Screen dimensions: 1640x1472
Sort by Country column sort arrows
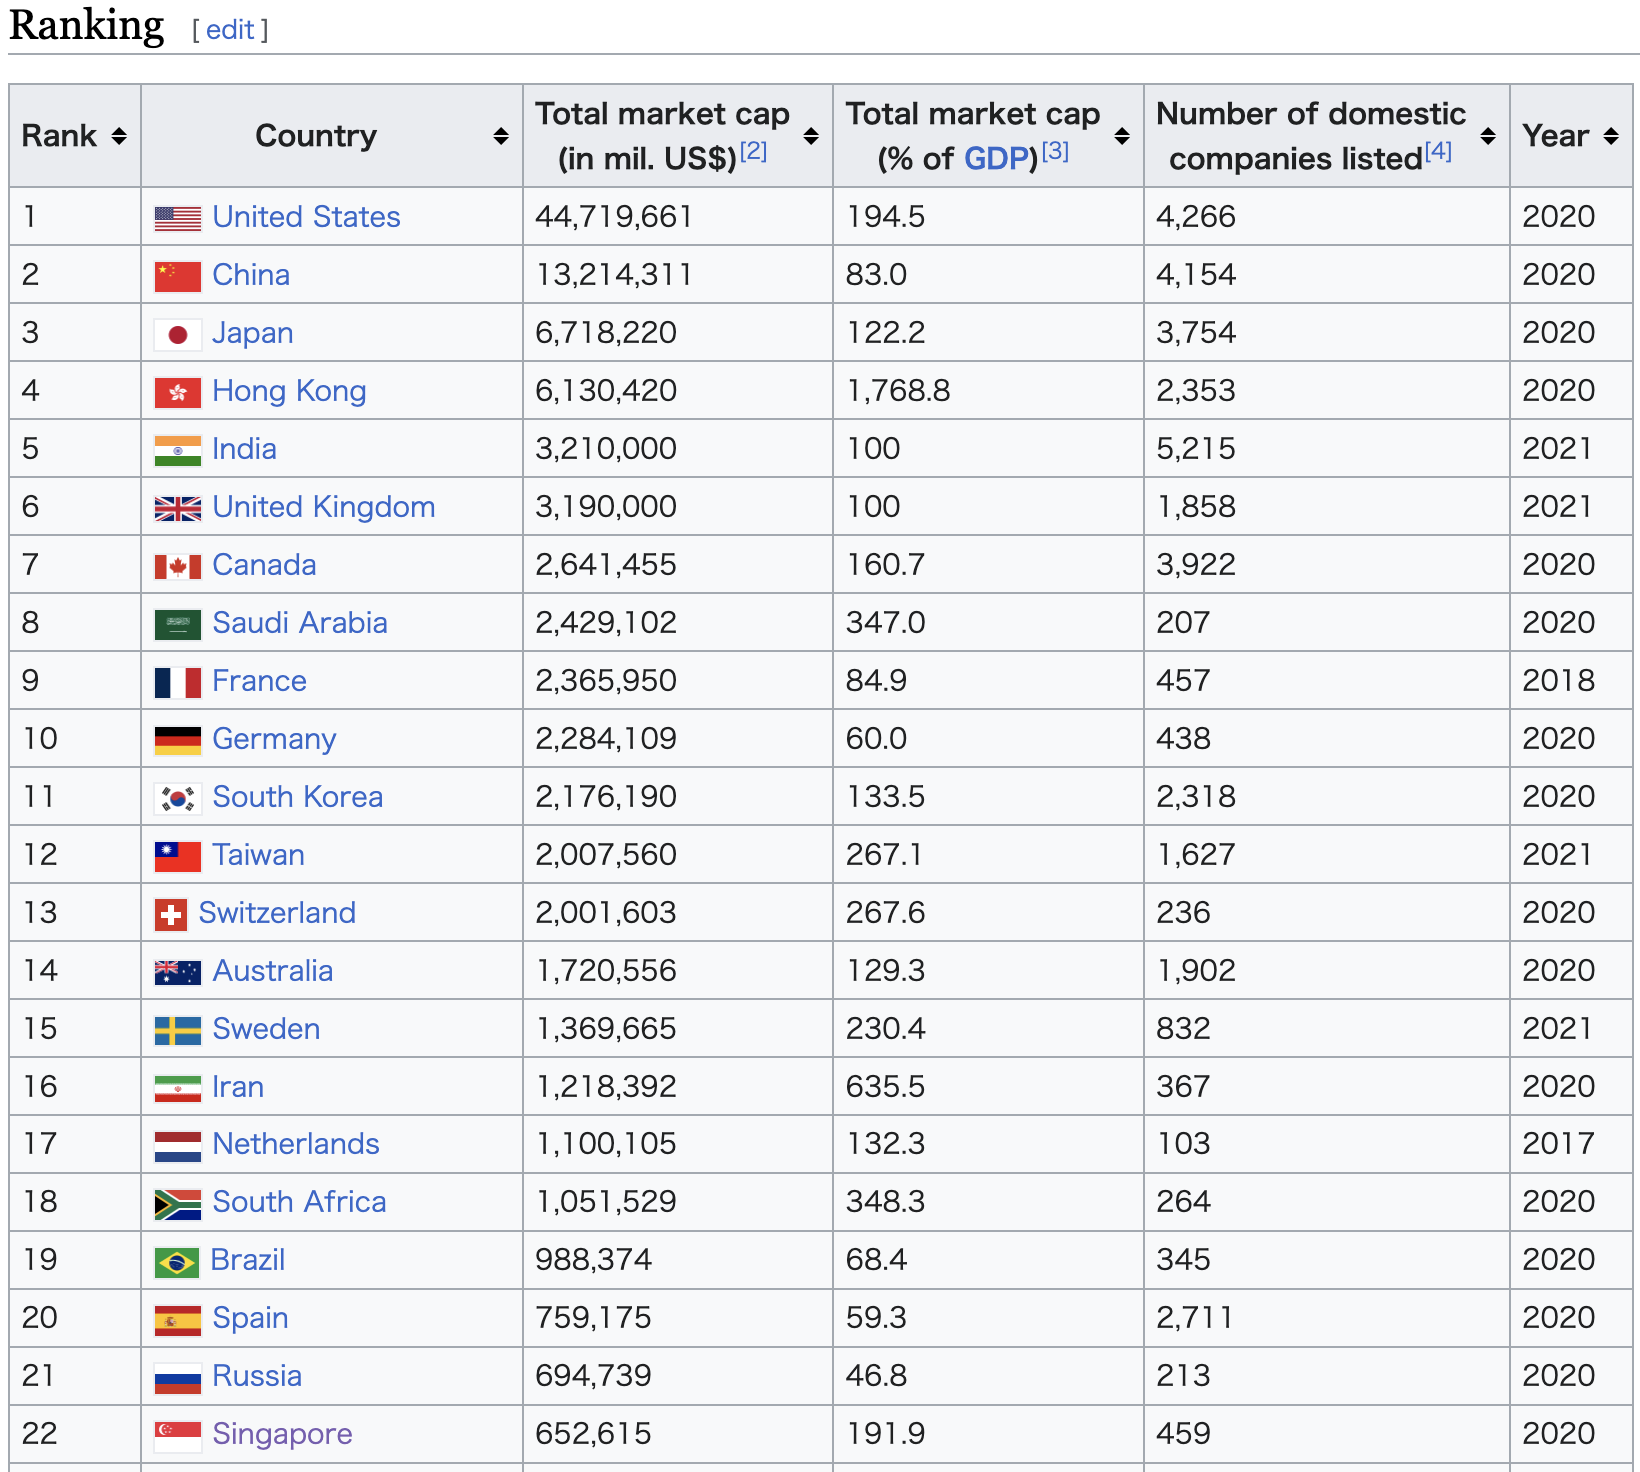(501, 136)
